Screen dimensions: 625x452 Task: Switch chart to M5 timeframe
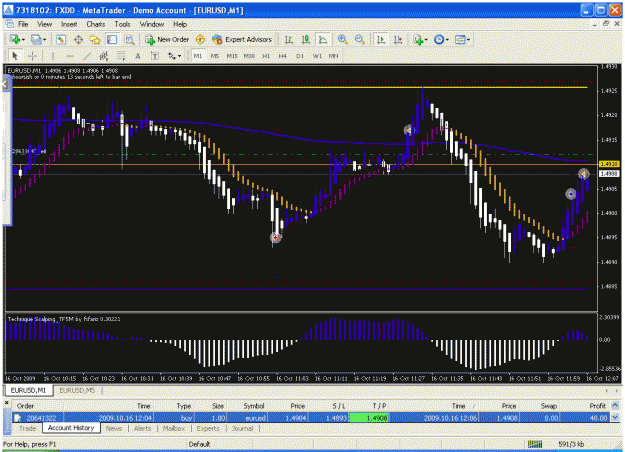[215, 56]
